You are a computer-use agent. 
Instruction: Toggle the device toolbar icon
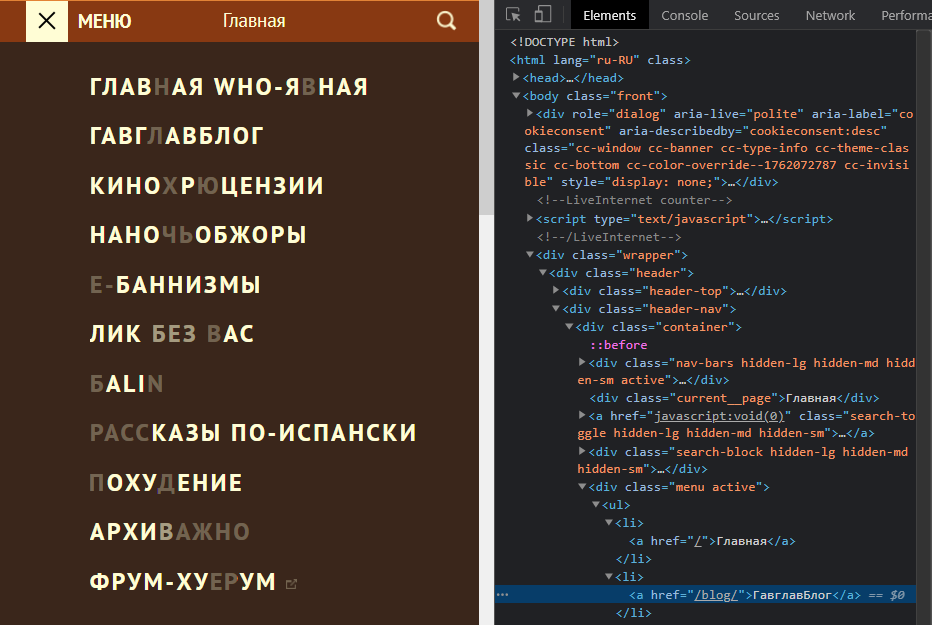[543, 15]
